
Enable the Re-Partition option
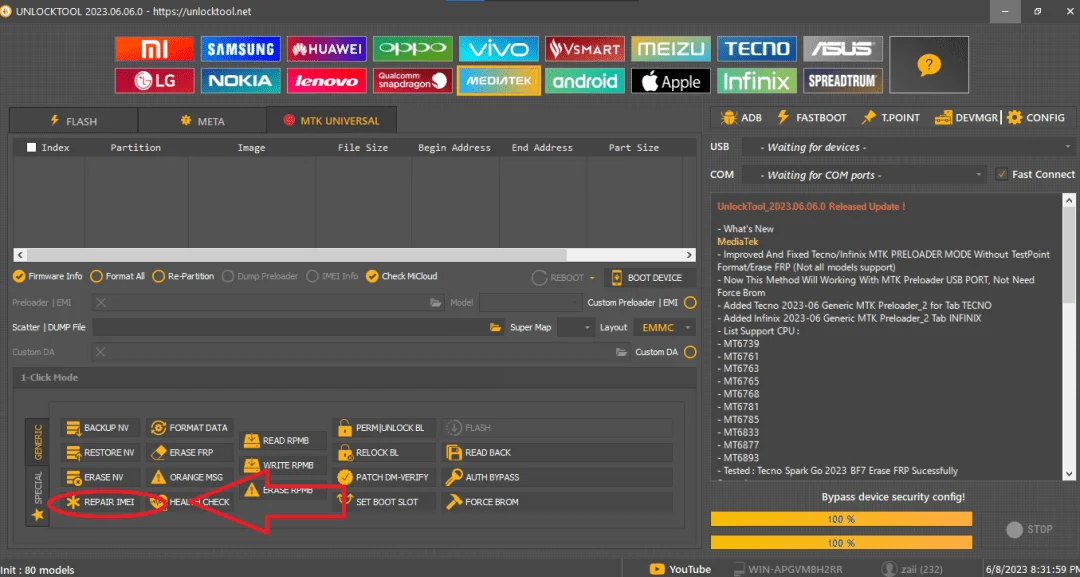tap(183, 276)
